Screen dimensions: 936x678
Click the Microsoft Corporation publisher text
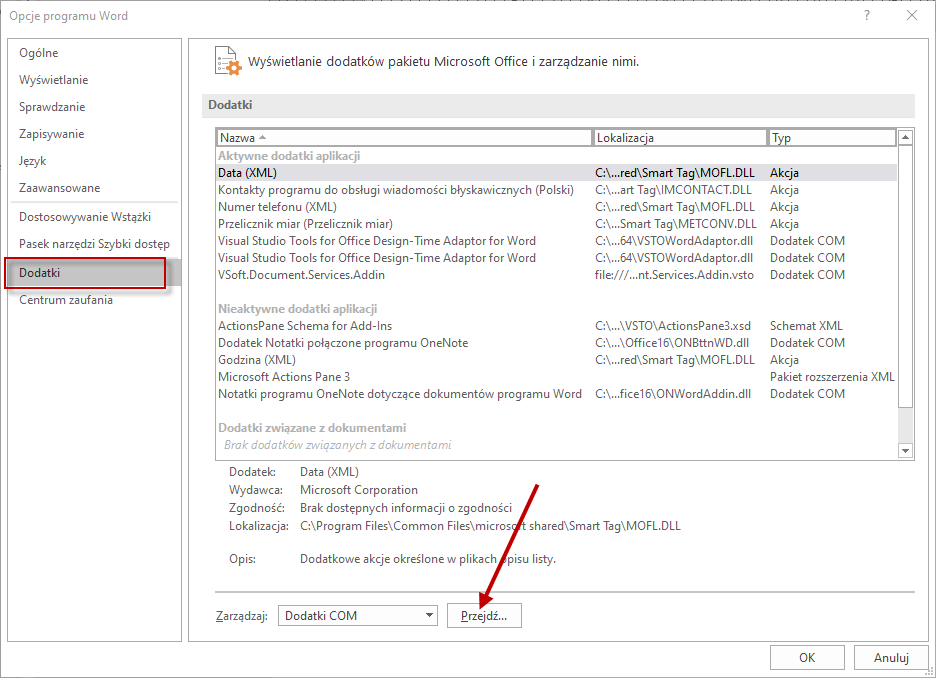tap(359, 490)
